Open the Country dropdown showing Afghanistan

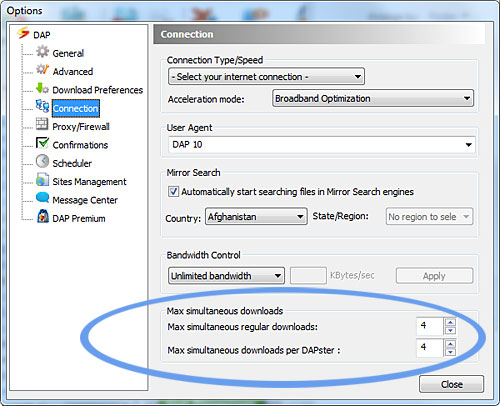(256, 217)
